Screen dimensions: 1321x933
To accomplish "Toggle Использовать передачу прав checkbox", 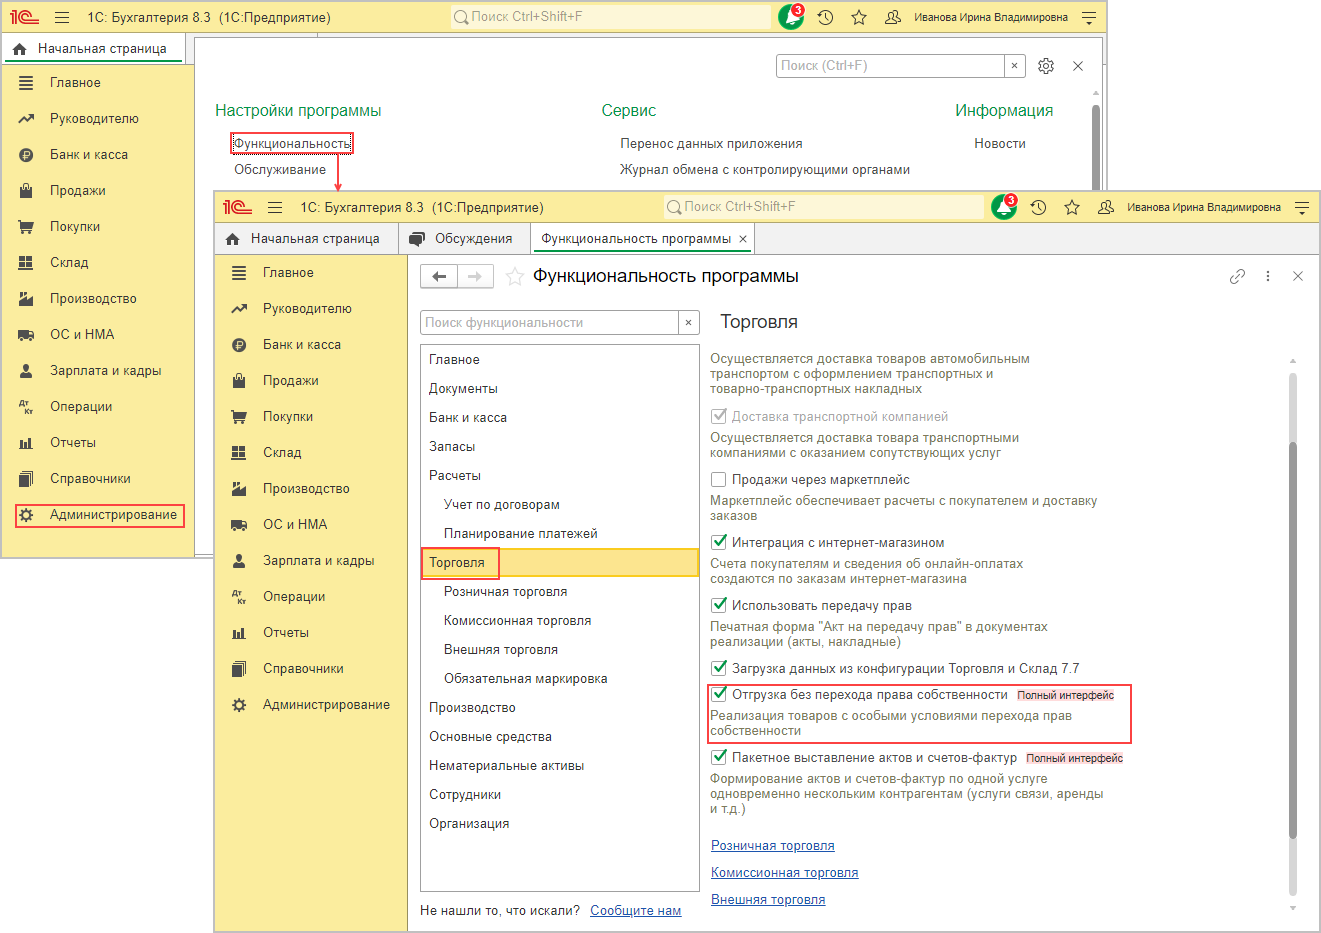I will pos(718,605).
